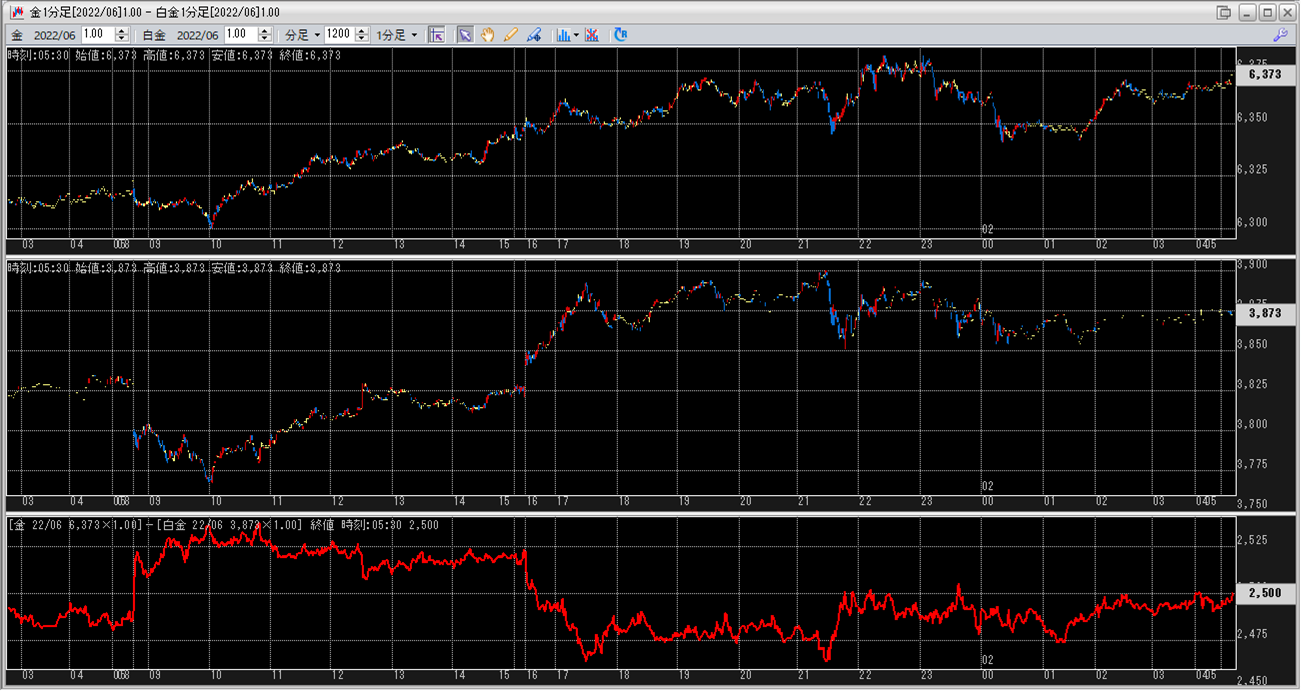Click the bar count 1200 input field
The height and width of the screenshot is (691, 1301).
coord(338,35)
